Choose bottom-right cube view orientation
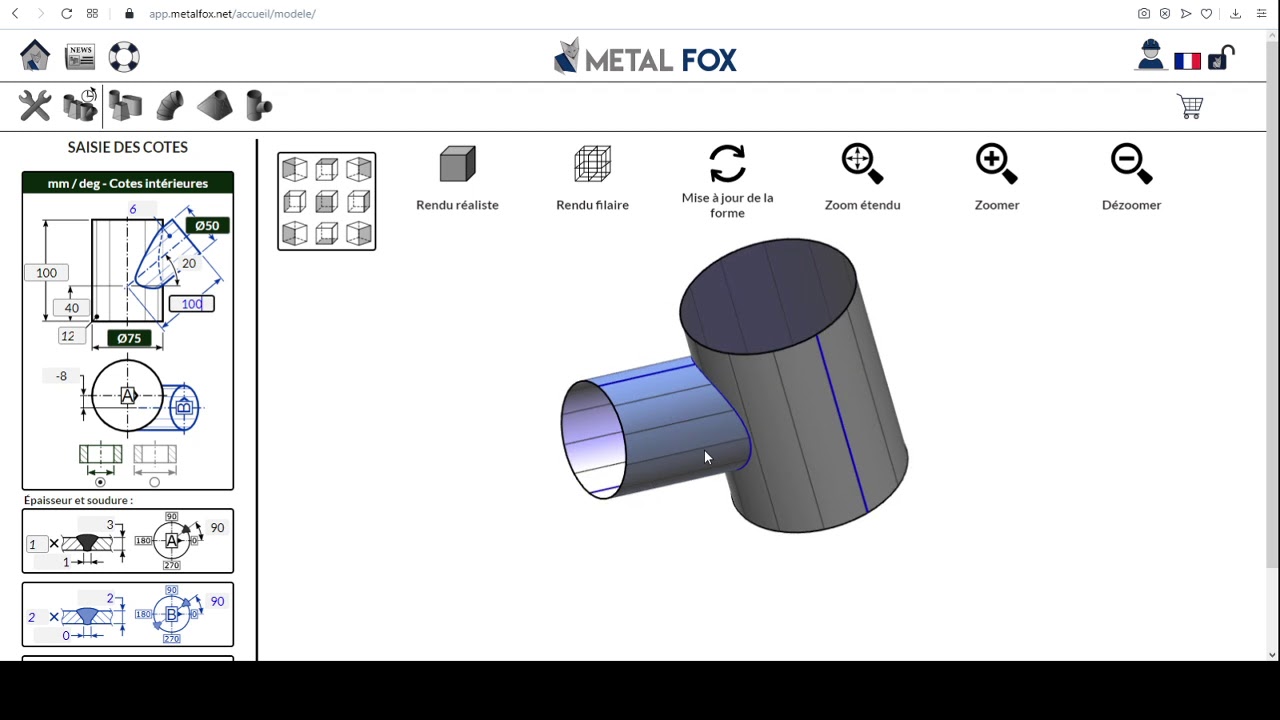Image resolution: width=1280 pixels, height=720 pixels. (359, 234)
